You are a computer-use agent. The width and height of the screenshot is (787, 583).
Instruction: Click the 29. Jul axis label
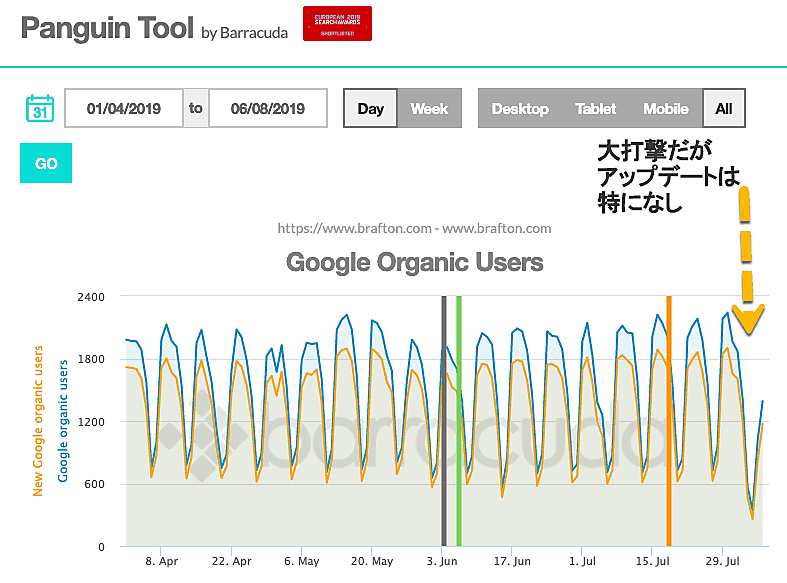[x=722, y=561]
